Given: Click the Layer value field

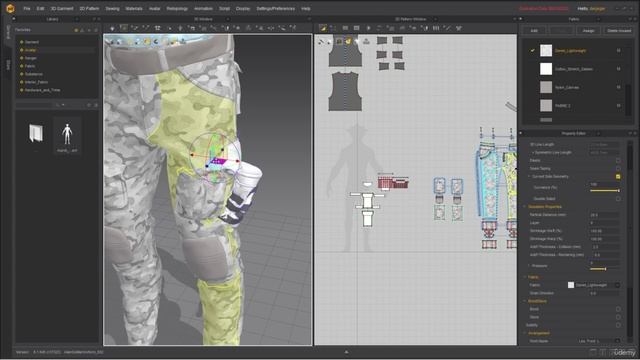Looking at the screenshot, I should (x=604, y=223).
